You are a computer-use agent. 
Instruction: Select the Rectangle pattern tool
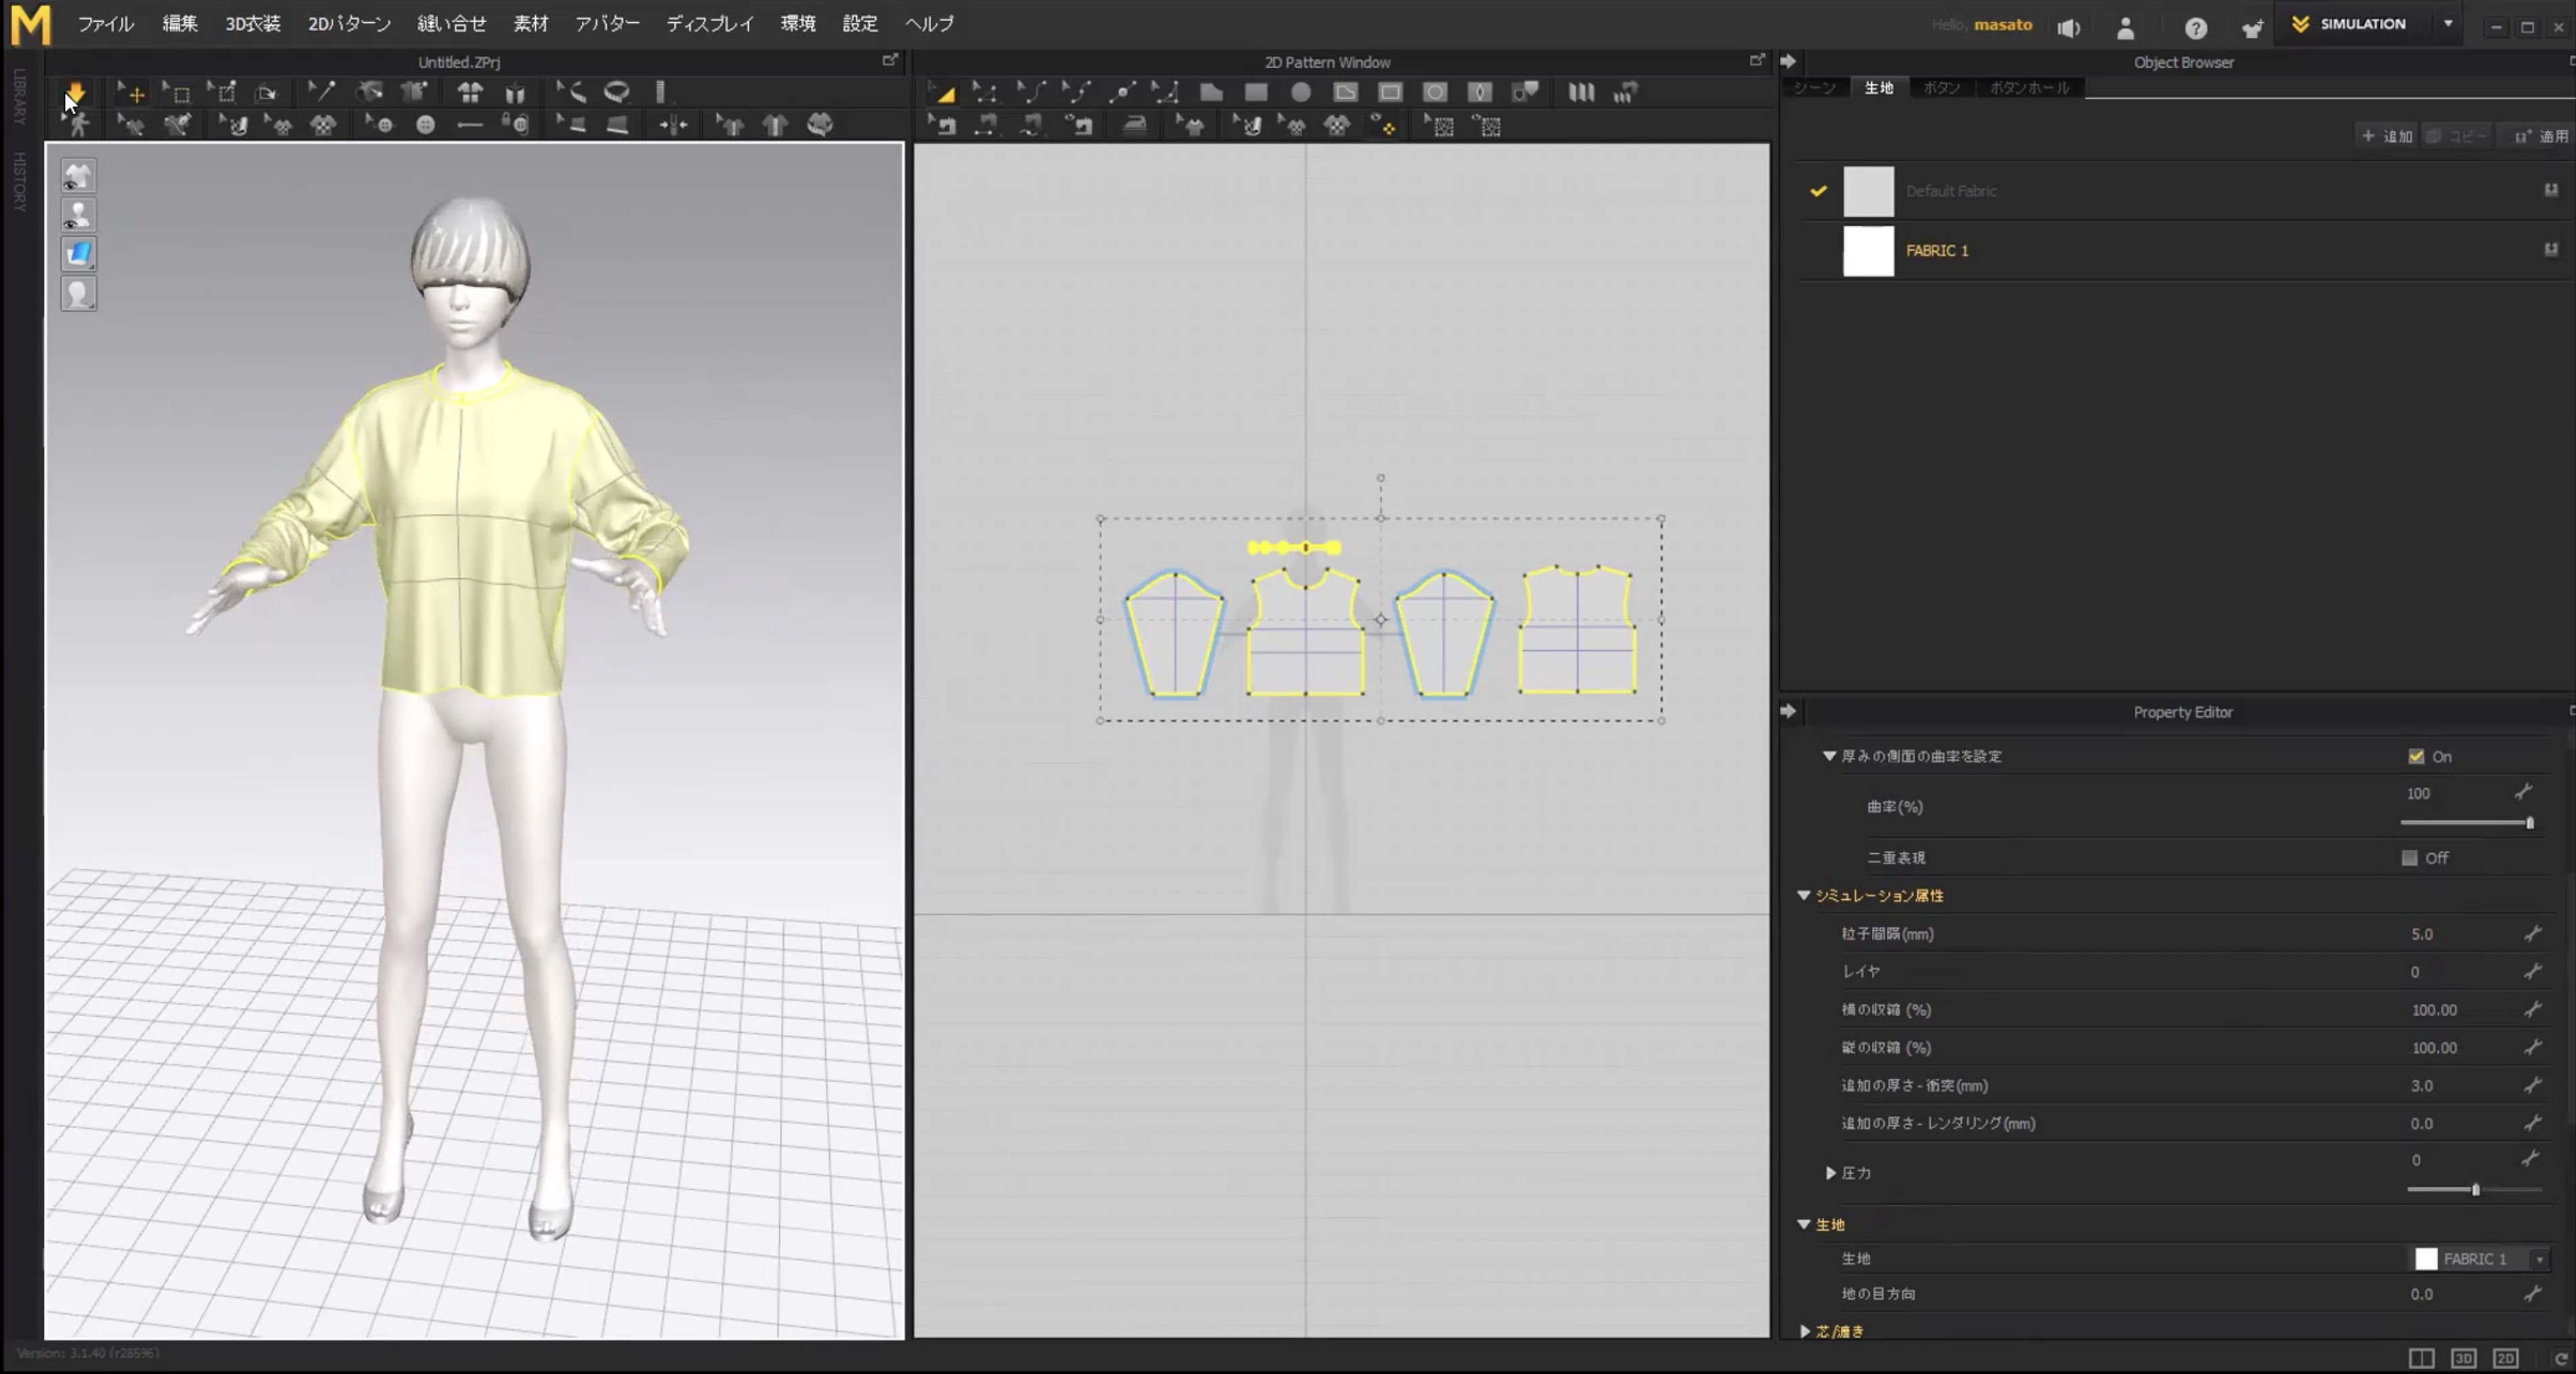1256,92
